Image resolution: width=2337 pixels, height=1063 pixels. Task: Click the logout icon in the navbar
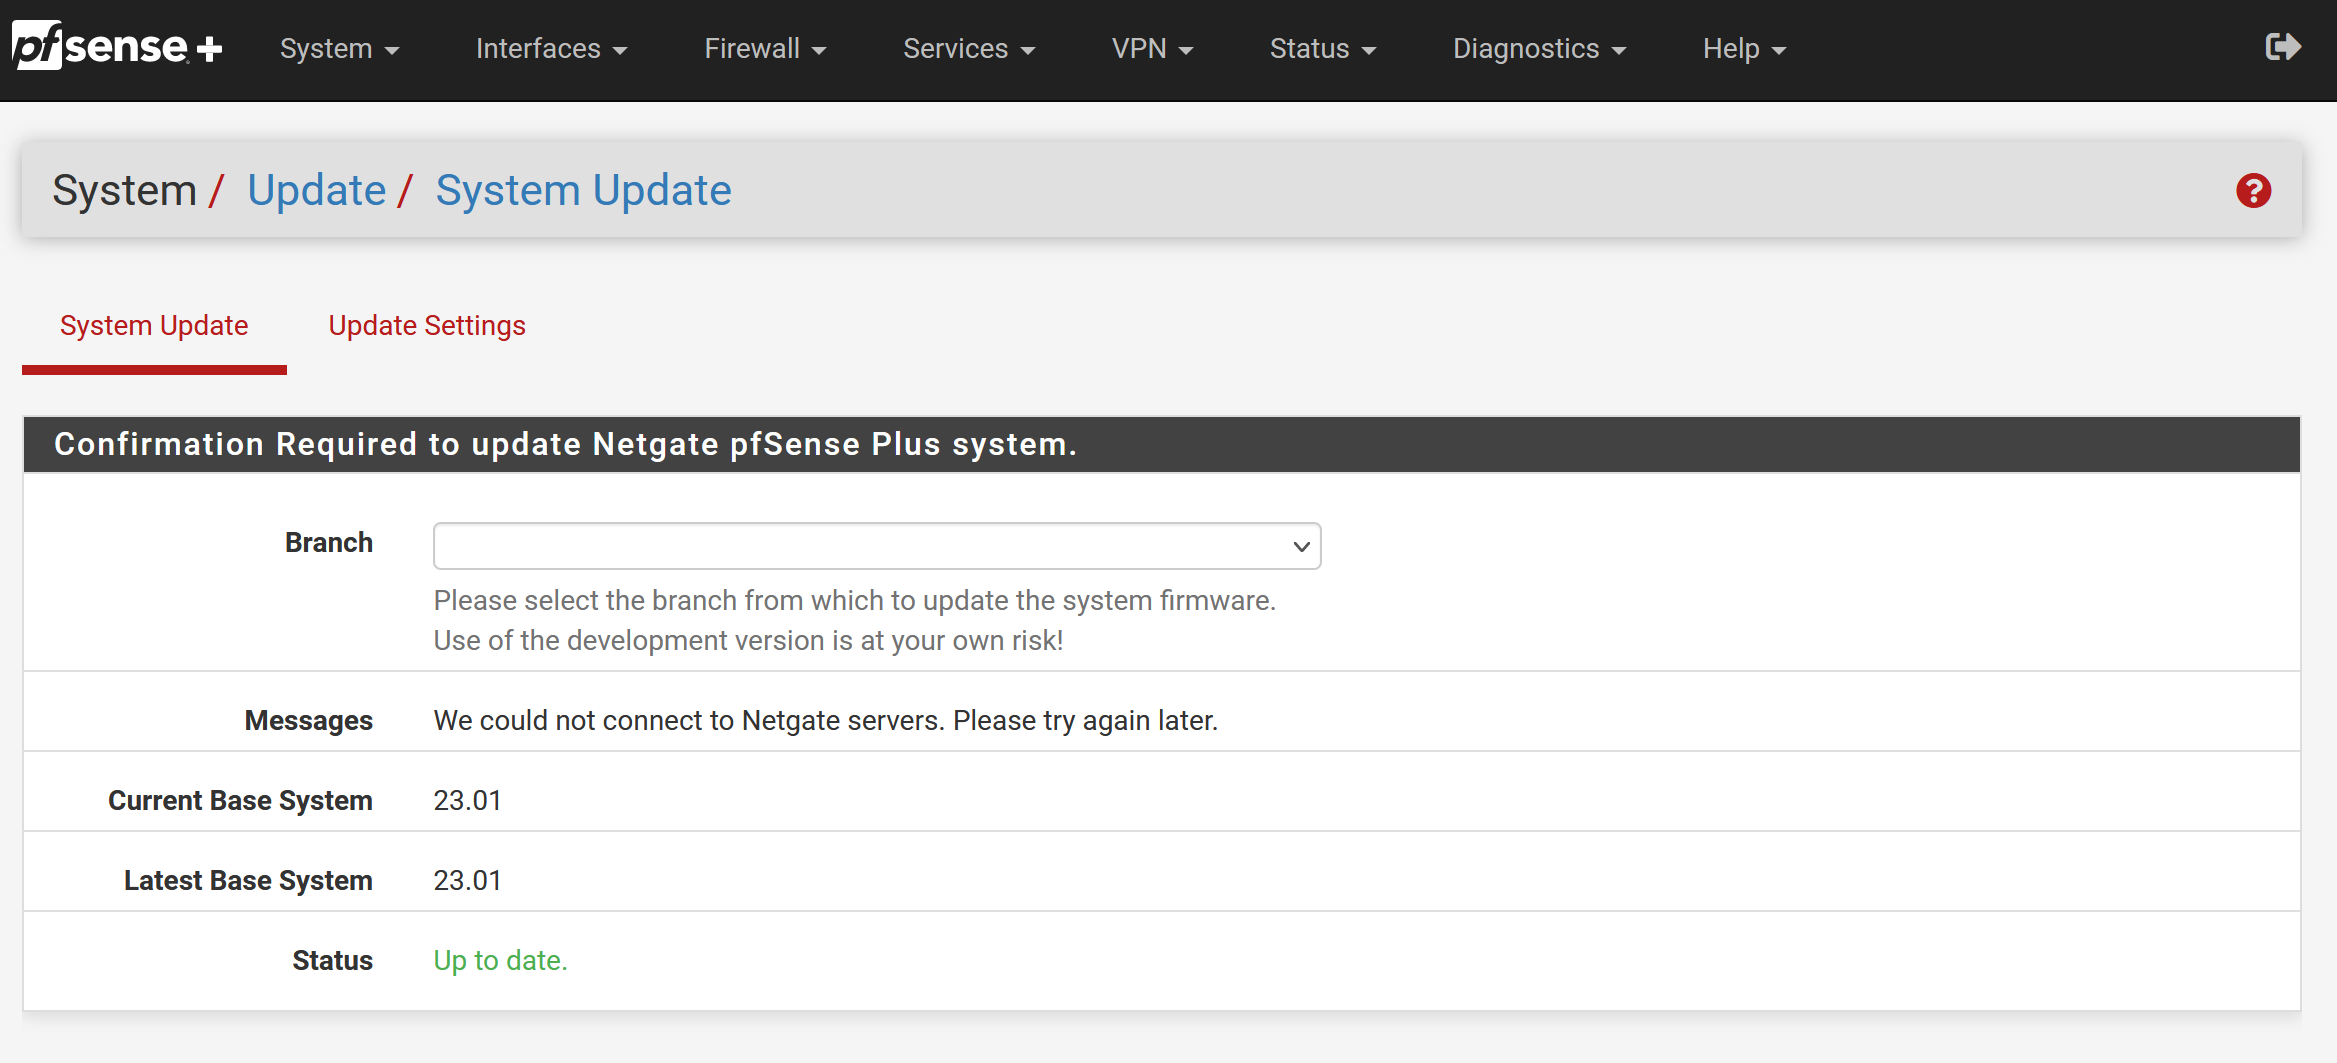(2283, 47)
